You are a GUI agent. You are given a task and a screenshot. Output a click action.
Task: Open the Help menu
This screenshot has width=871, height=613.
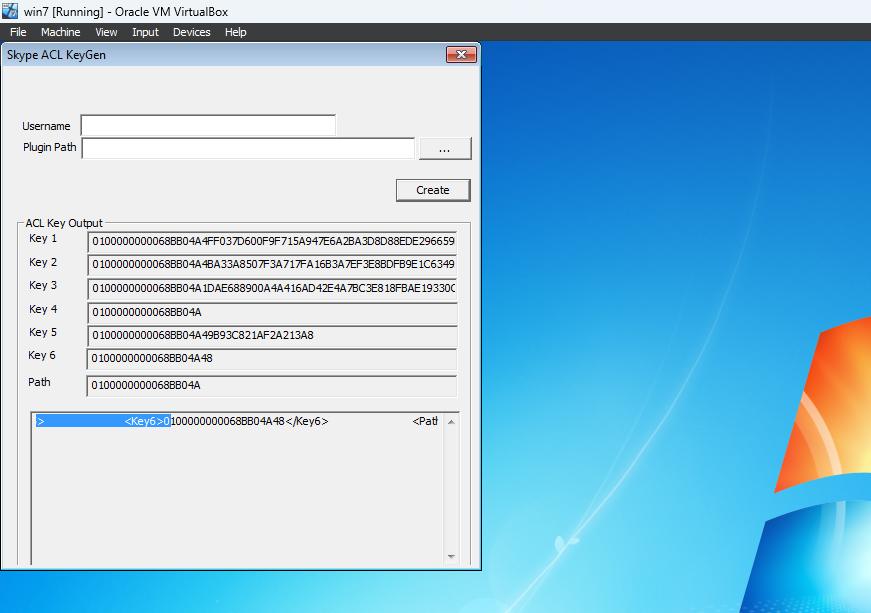pyautogui.click(x=236, y=32)
